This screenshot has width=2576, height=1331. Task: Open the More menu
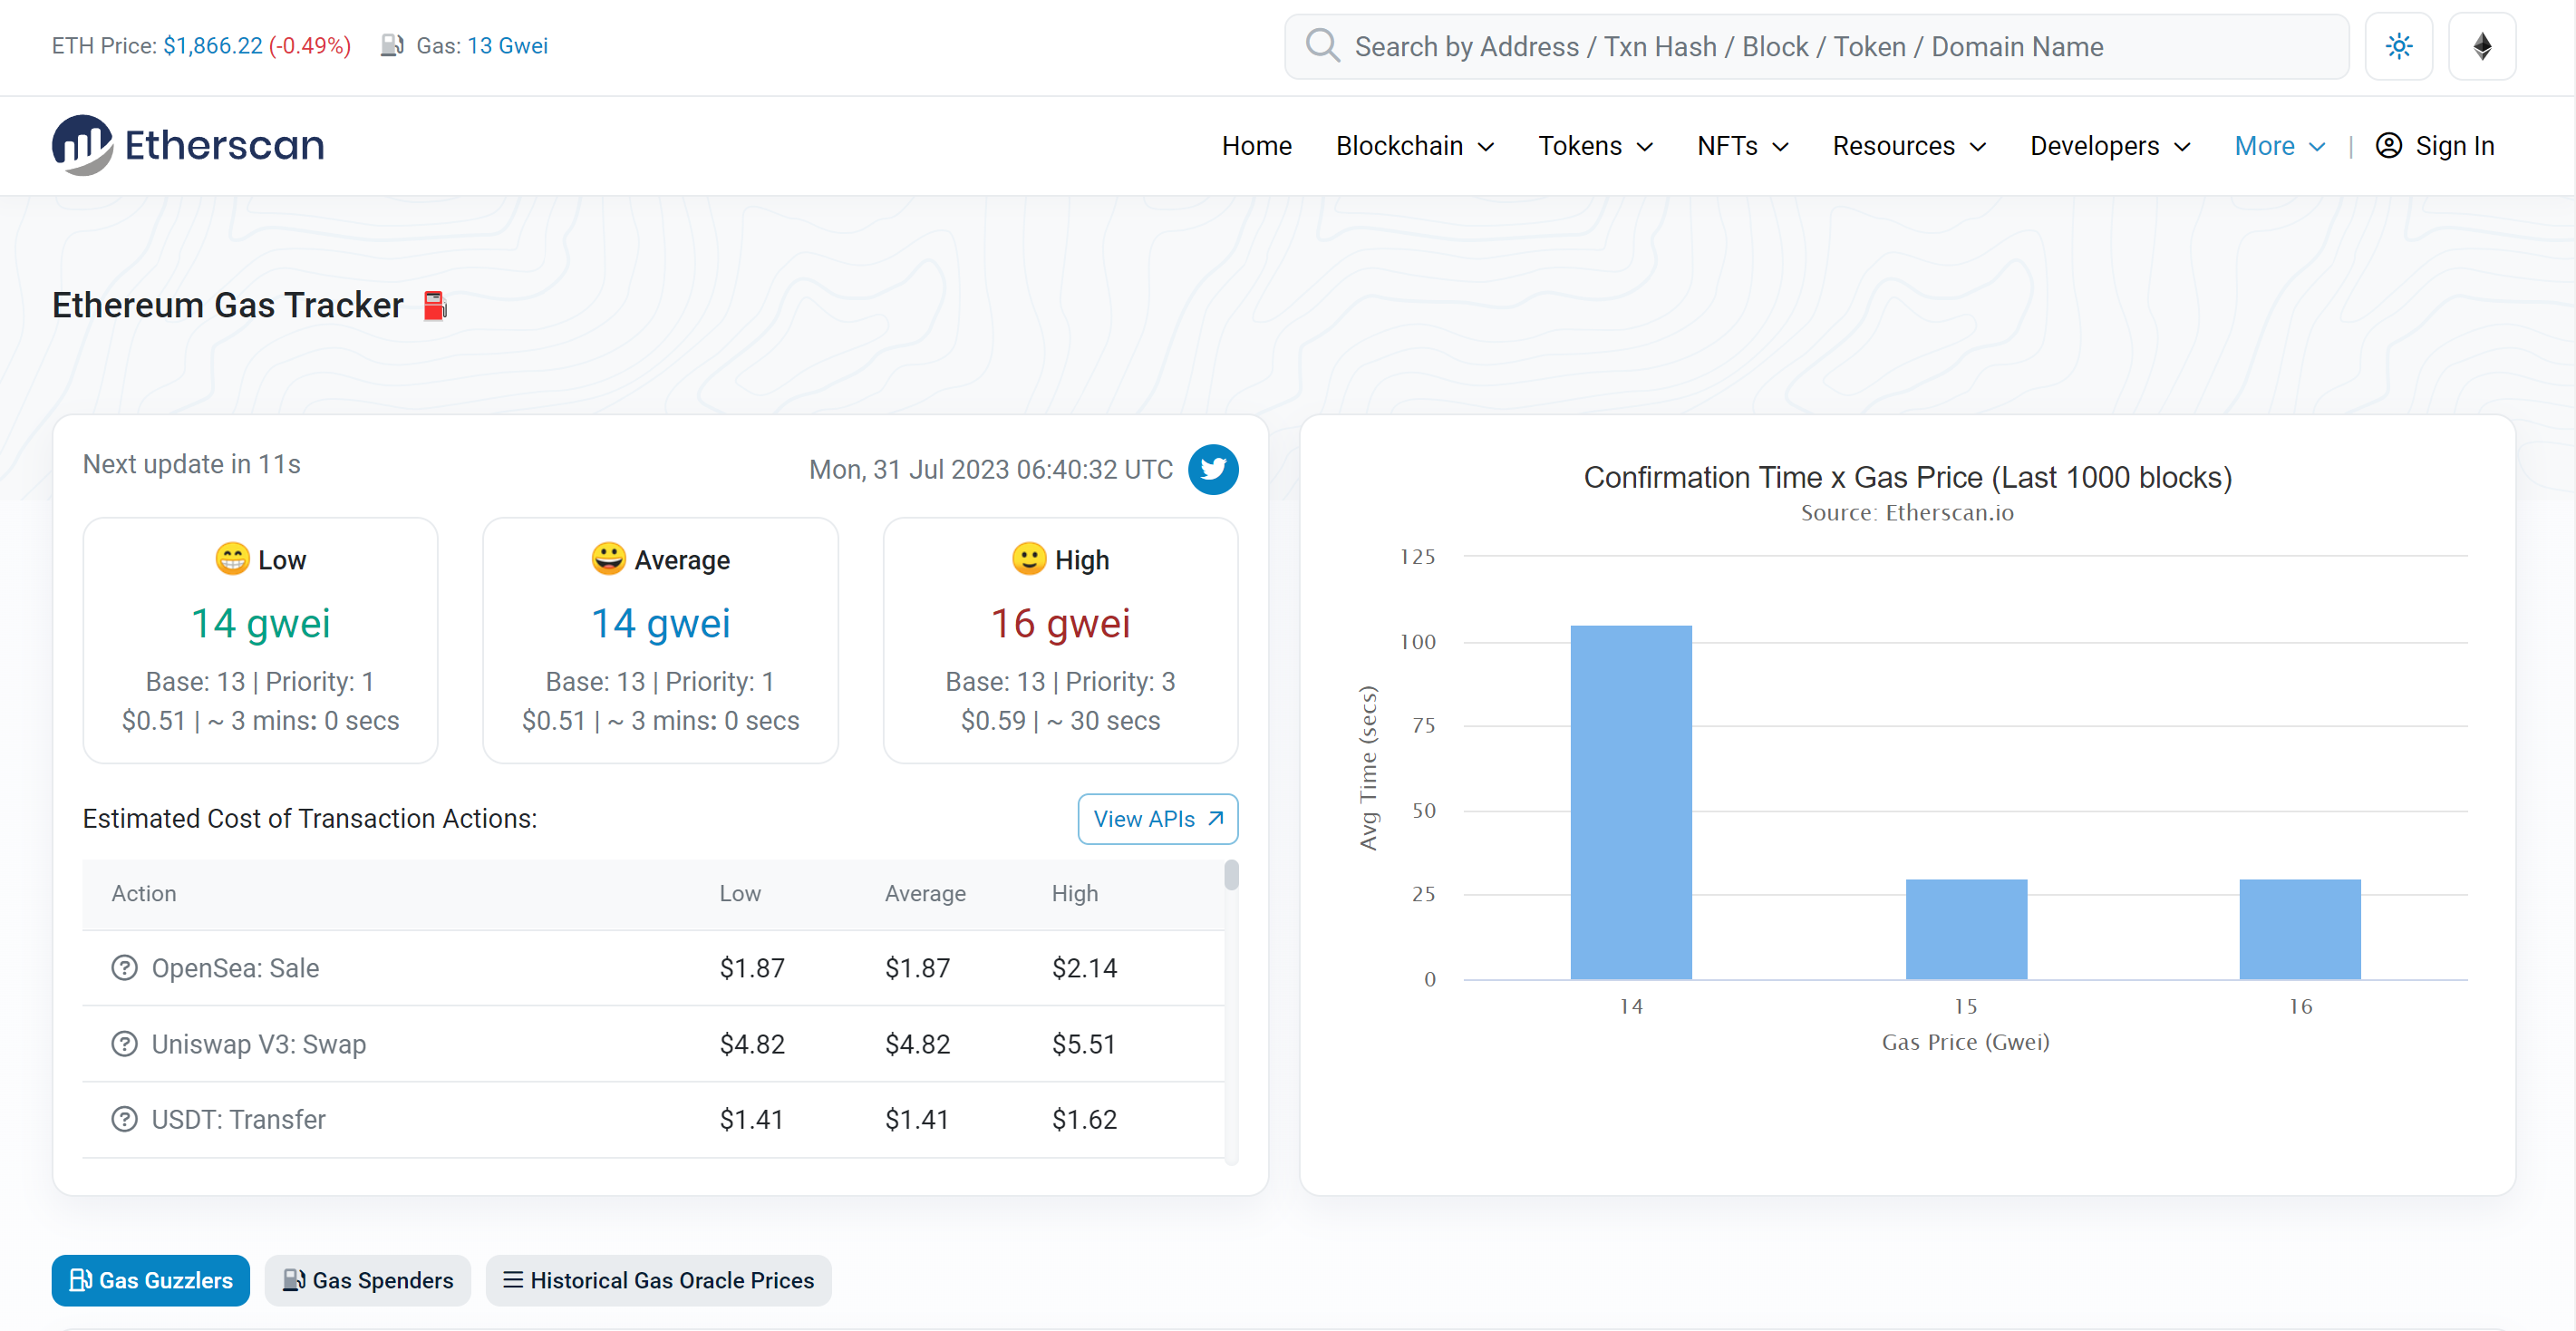pyautogui.click(x=2279, y=146)
